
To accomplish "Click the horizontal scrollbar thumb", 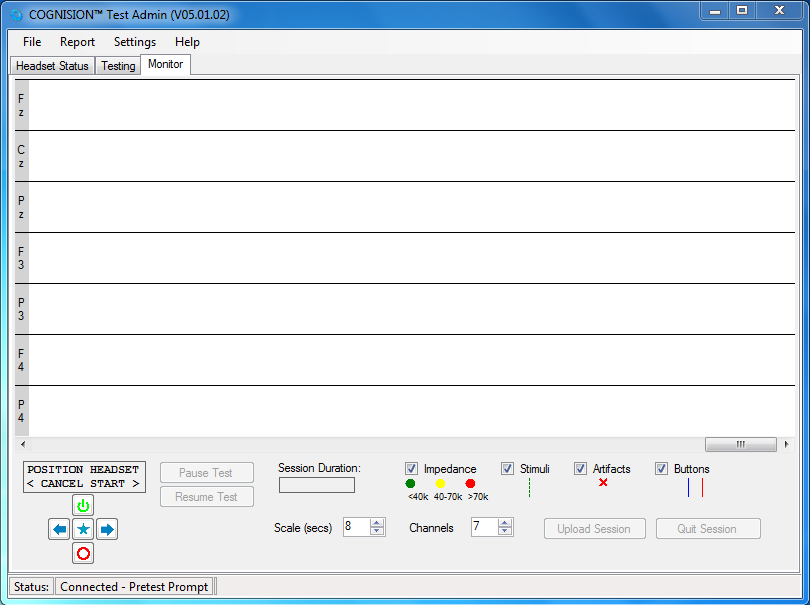I will pyautogui.click(x=740, y=444).
